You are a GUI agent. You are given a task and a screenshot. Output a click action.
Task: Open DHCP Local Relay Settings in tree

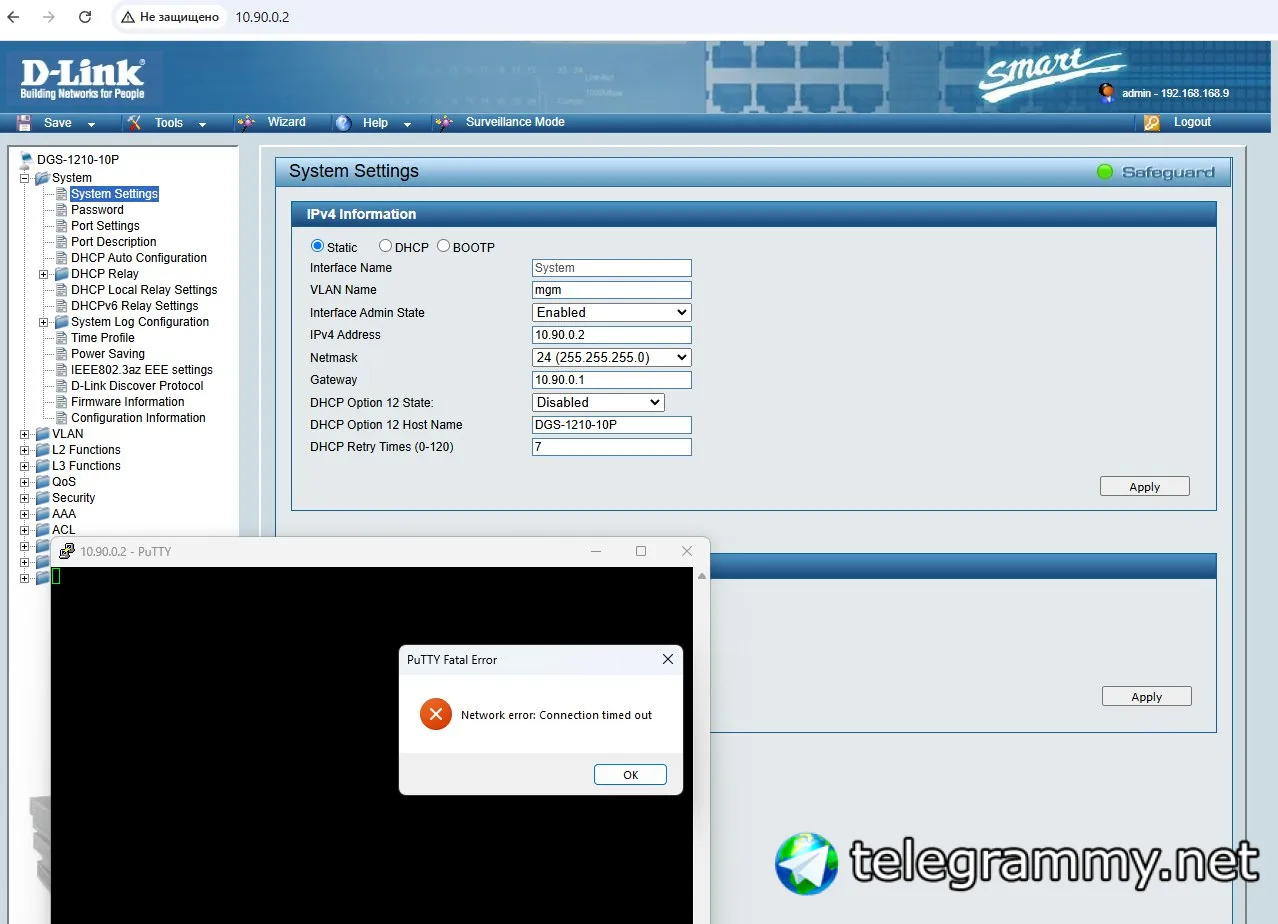tap(143, 290)
